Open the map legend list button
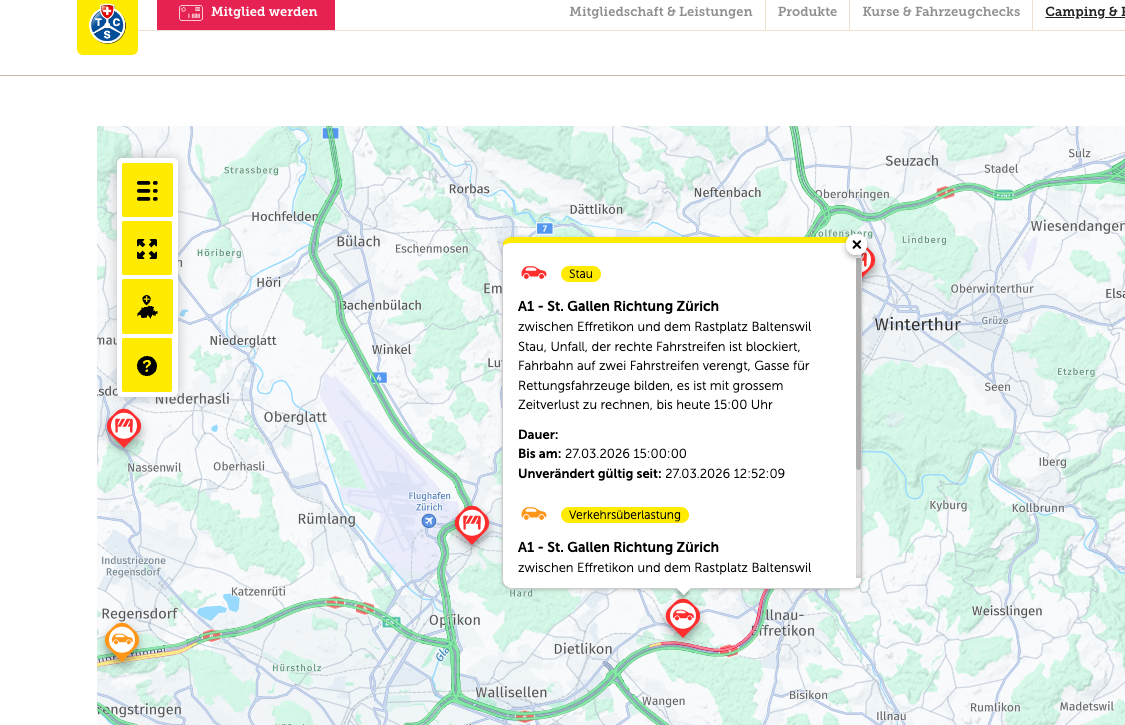 click(x=147, y=190)
